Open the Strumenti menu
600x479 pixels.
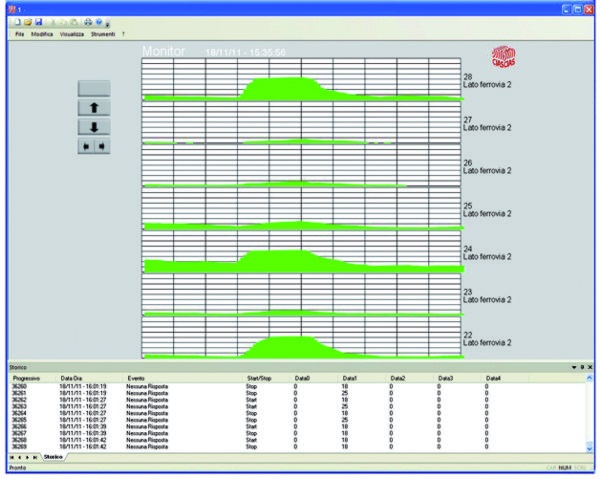tap(103, 34)
